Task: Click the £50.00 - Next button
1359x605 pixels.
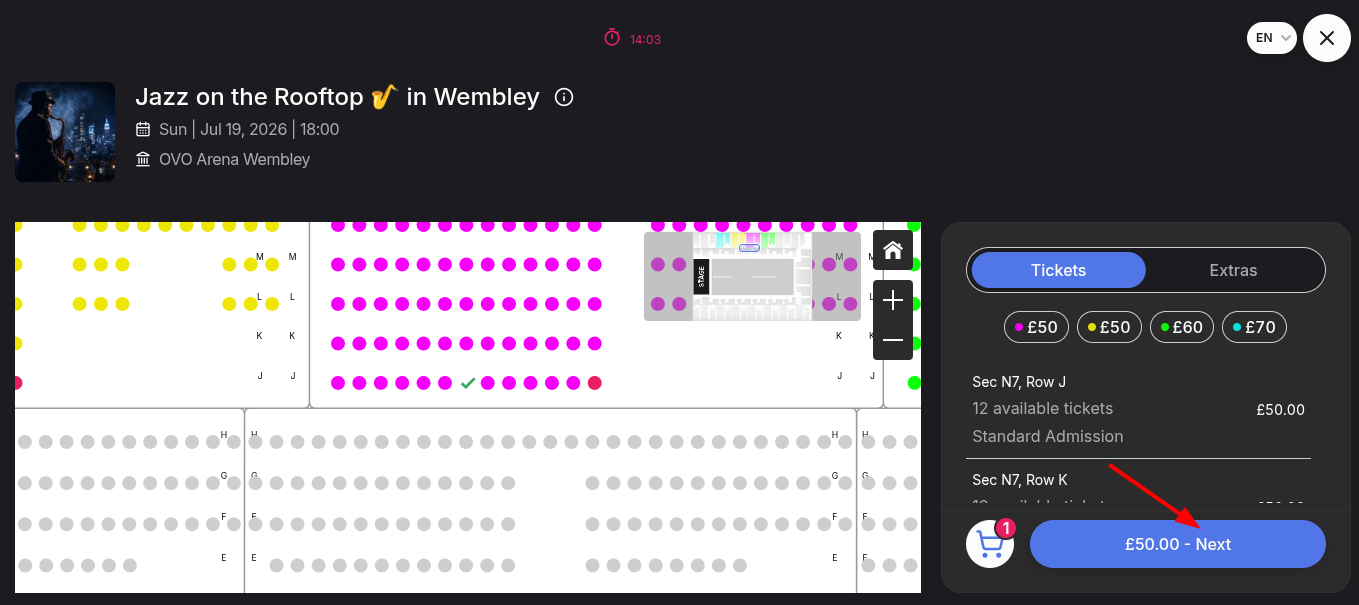Action: 1178,544
